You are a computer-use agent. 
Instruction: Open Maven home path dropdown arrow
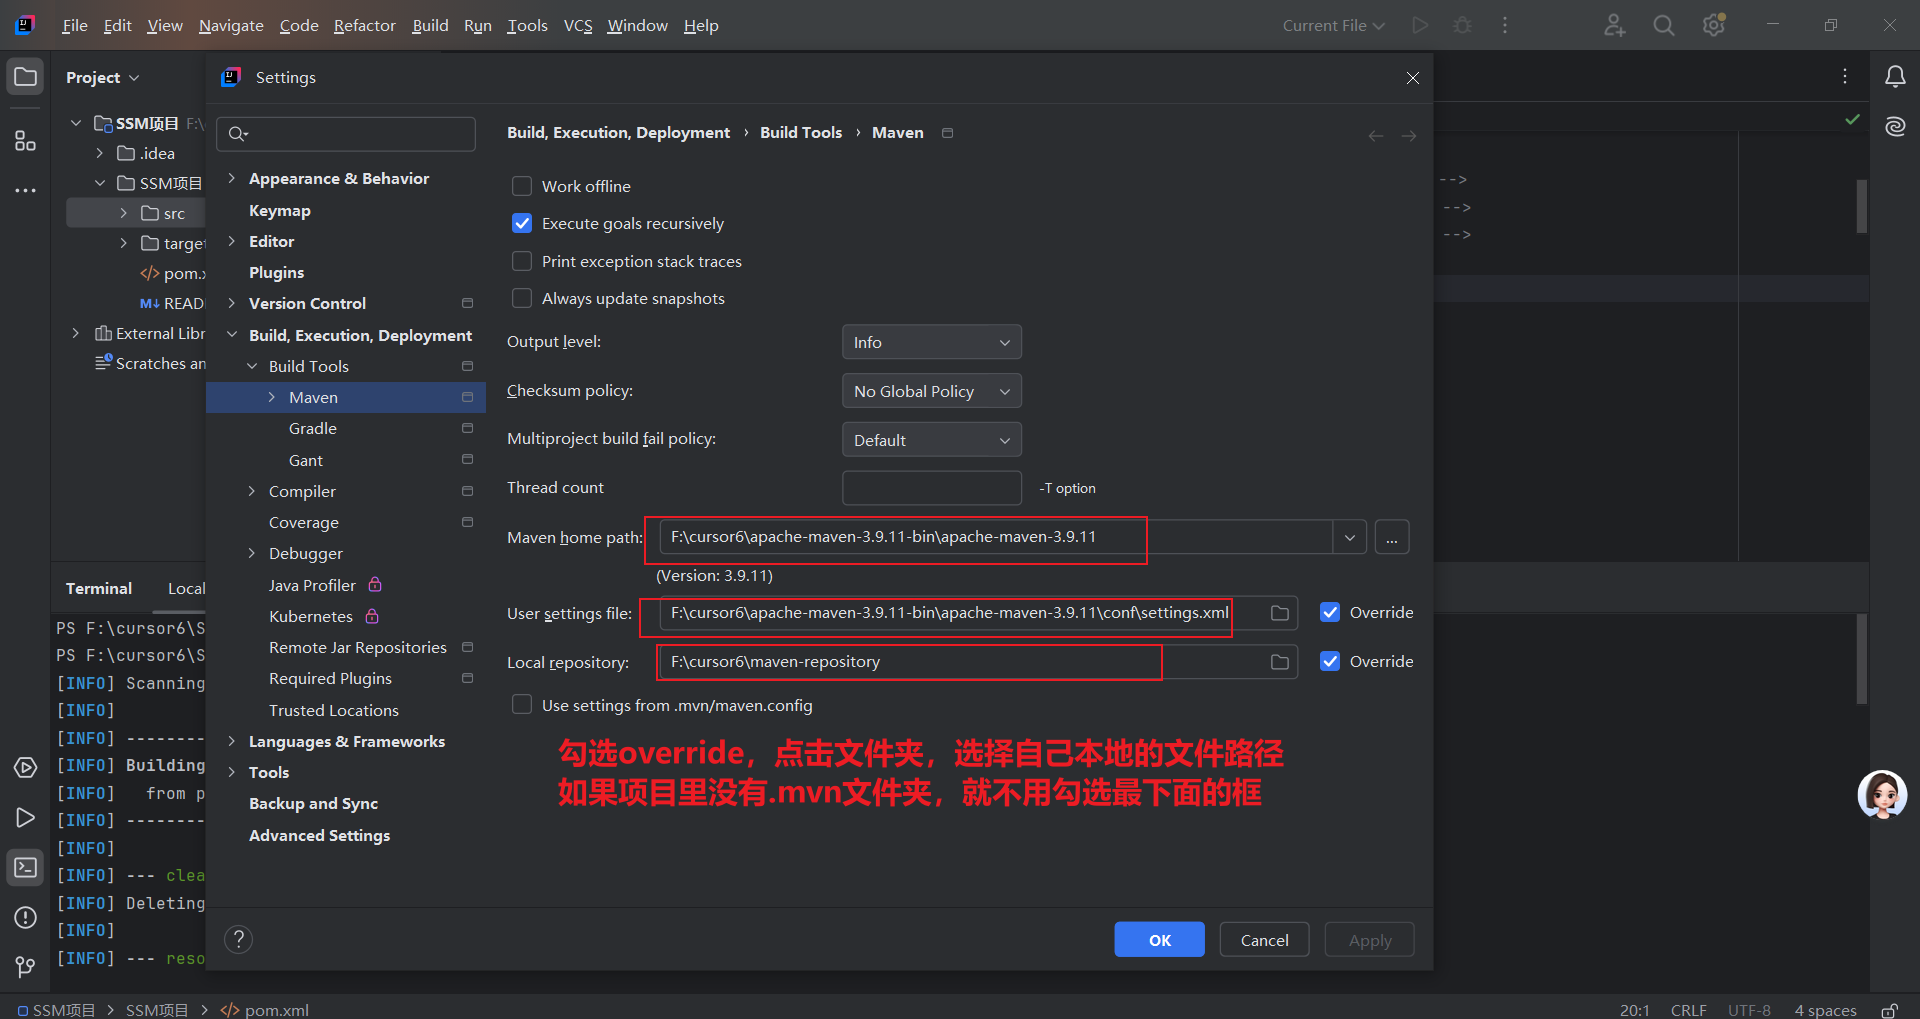[1350, 537]
